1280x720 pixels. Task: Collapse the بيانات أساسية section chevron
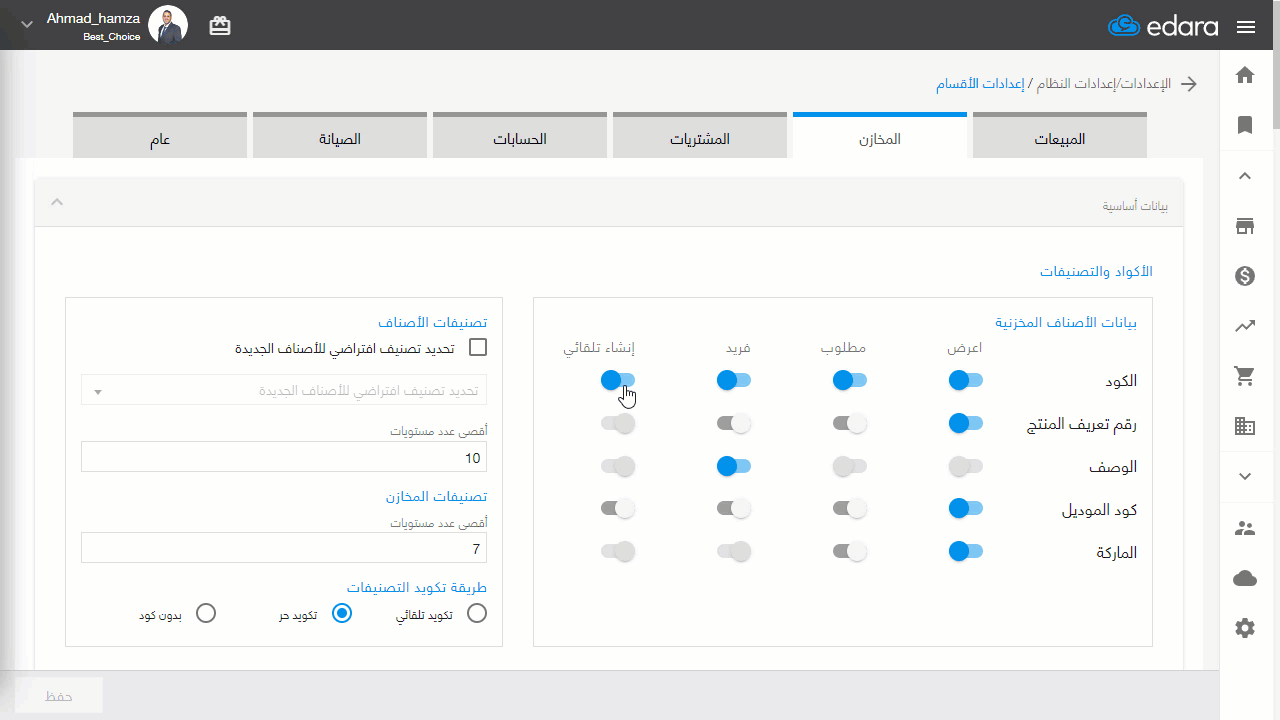tap(57, 202)
